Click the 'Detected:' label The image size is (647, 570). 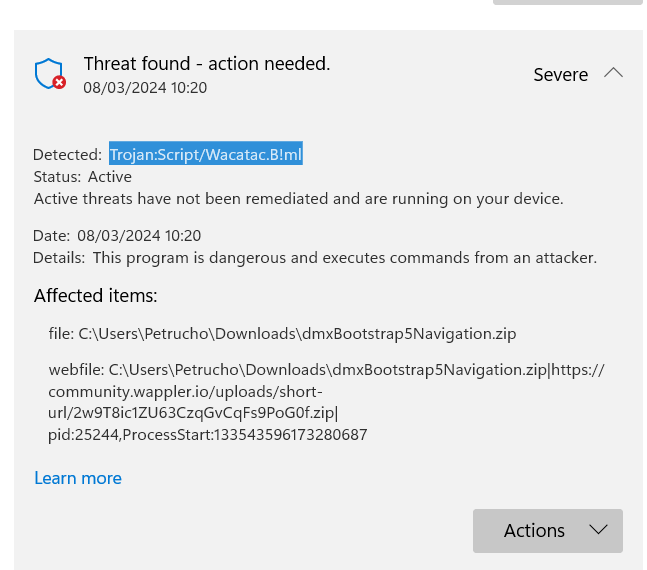[67, 155]
